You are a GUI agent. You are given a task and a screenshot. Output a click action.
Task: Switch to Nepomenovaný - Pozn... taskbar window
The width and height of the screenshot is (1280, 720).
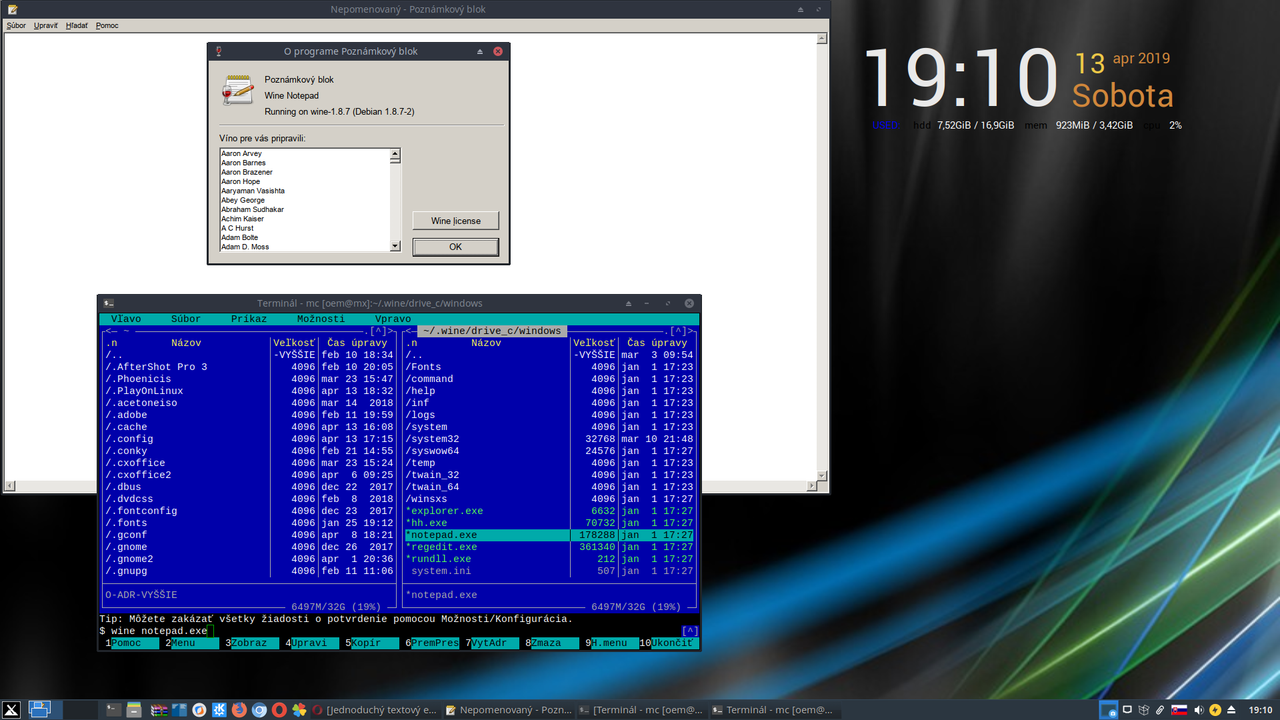click(509, 710)
